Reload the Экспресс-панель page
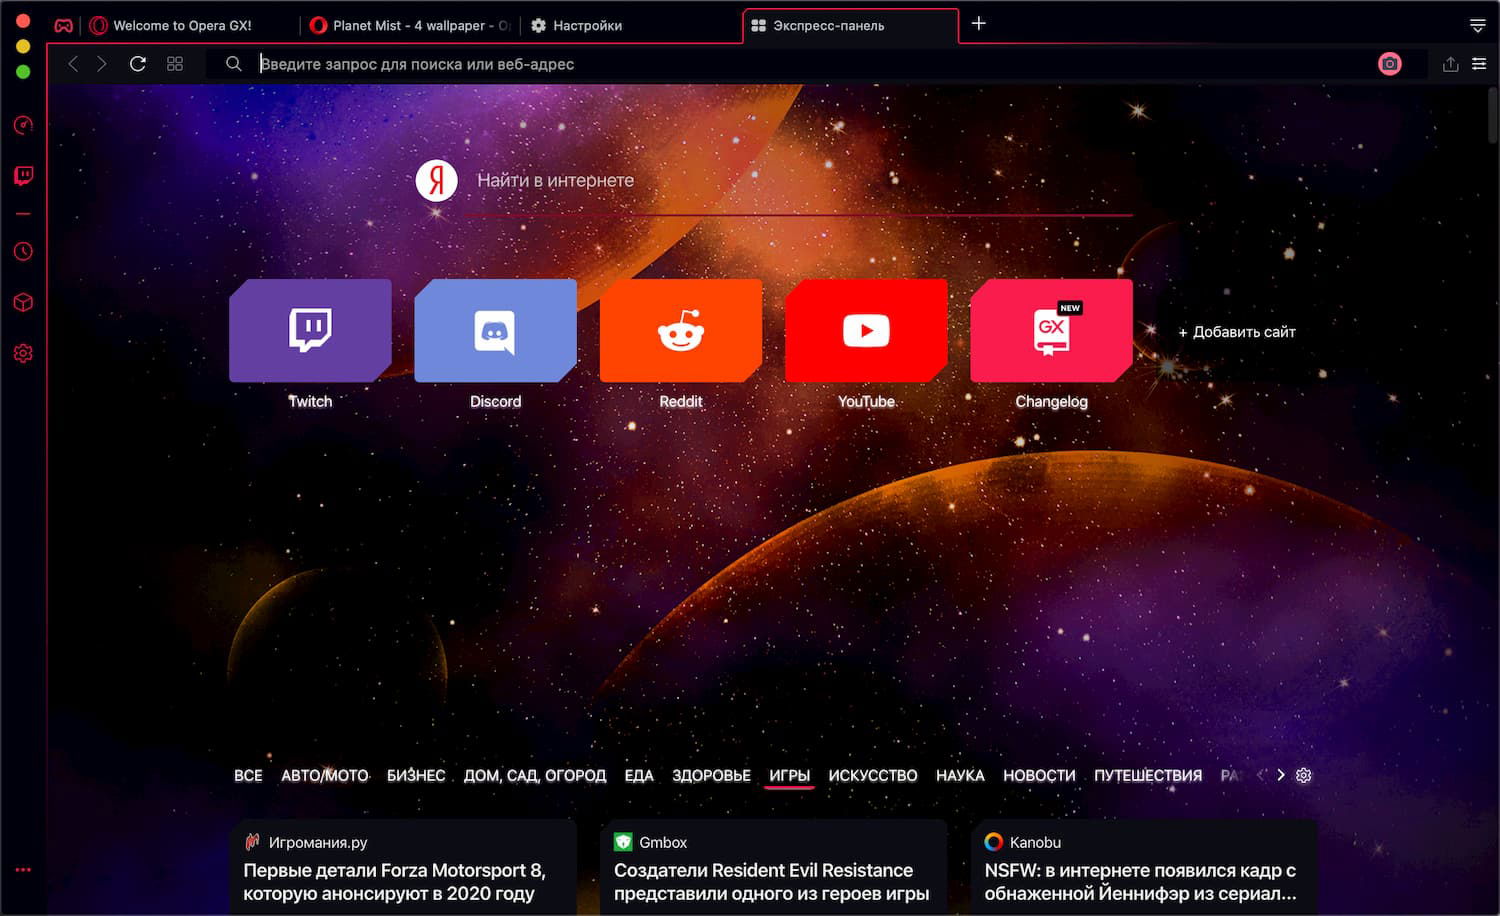This screenshot has height=916, width=1500. tap(138, 63)
